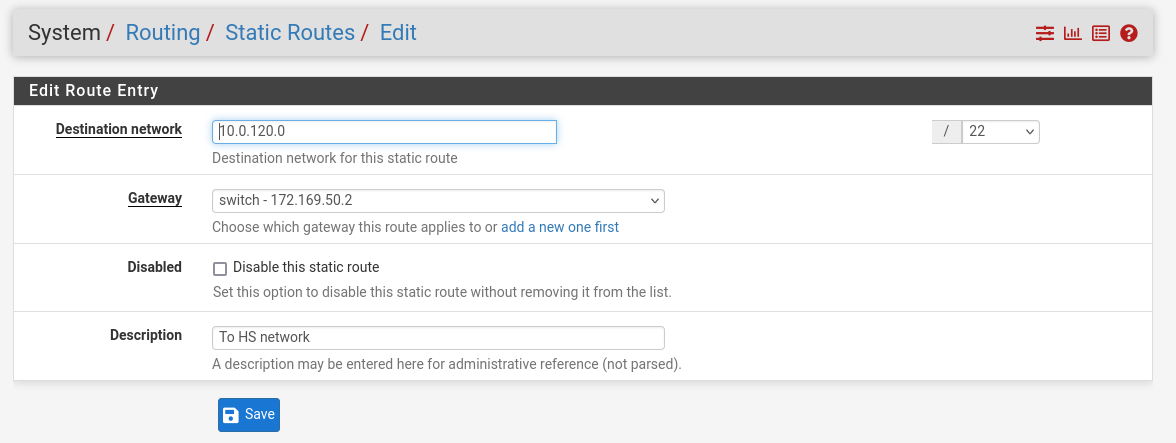This screenshot has height=443, width=1176.
Task: Click the arrow on the Gateway select
Action: click(654, 200)
